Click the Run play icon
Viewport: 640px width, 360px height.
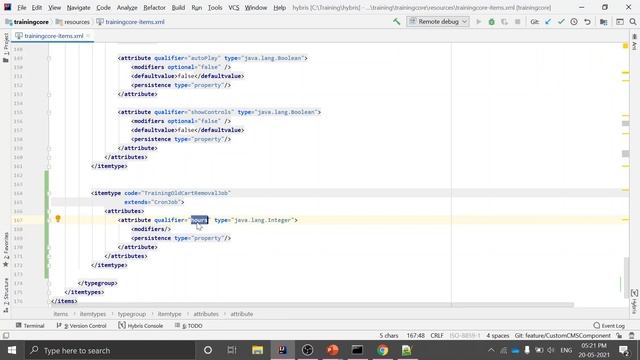point(478,22)
